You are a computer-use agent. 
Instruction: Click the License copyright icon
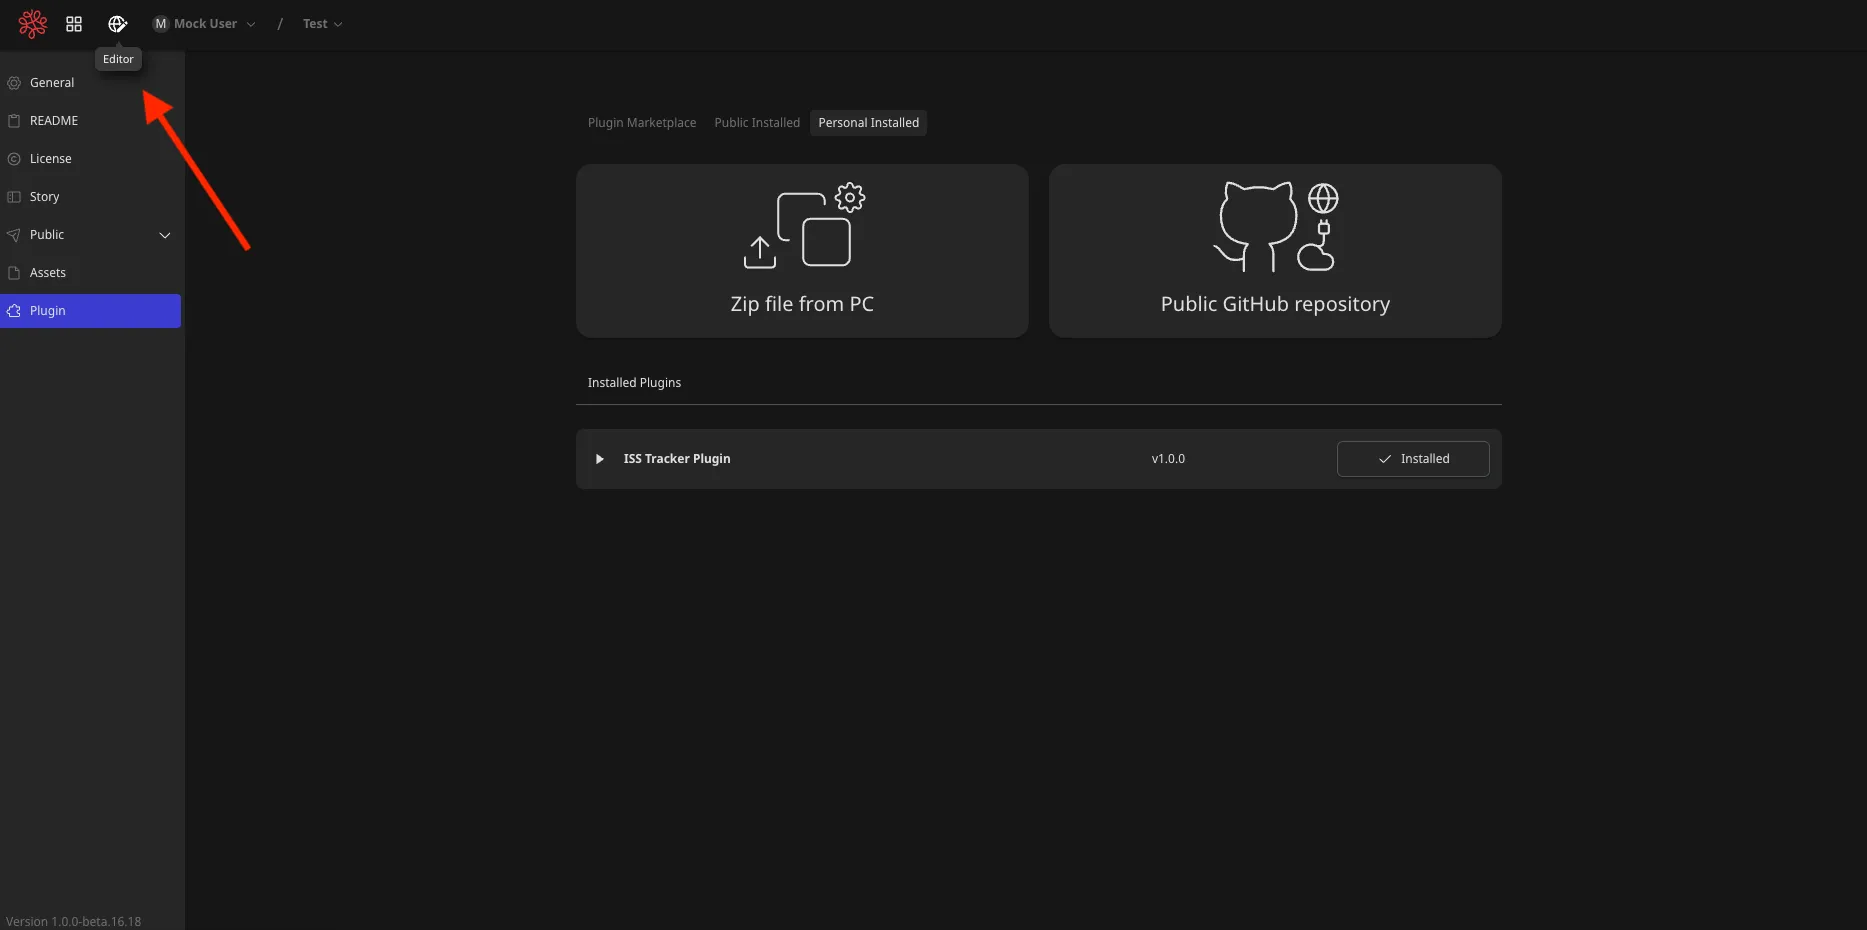tap(14, 159)
